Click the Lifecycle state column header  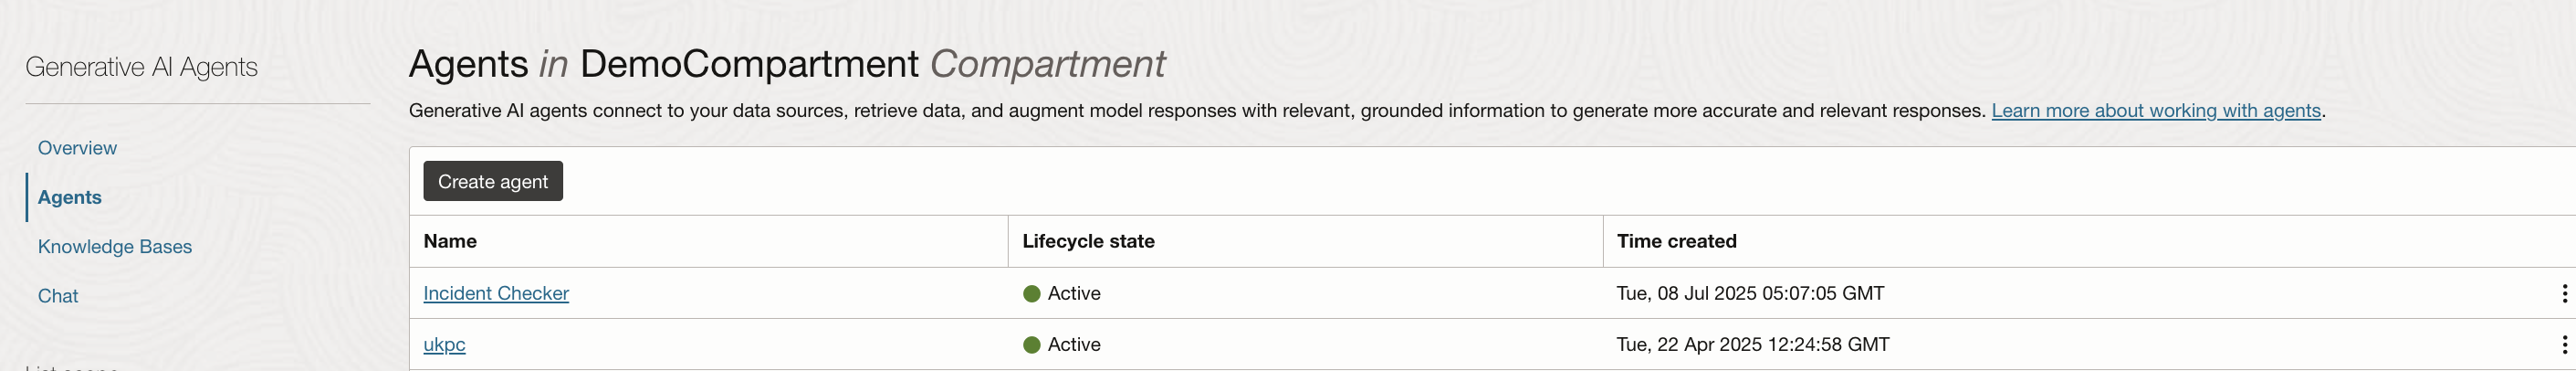pos(1088,241)
